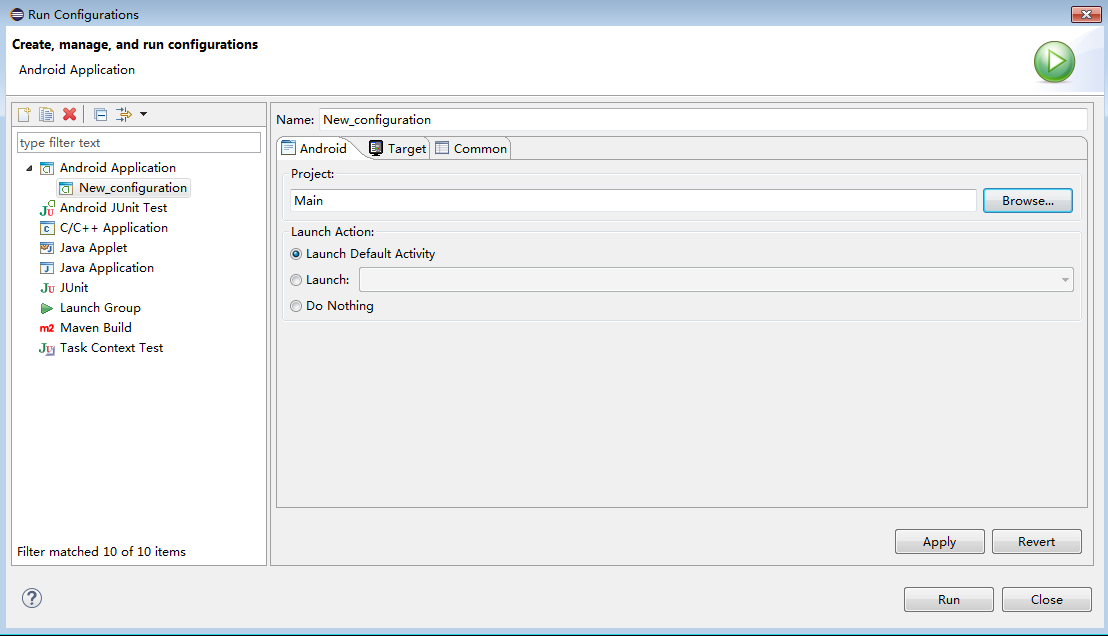Switch to the Common tab
Screen dimensions: 1108x636
pos(471,148)
